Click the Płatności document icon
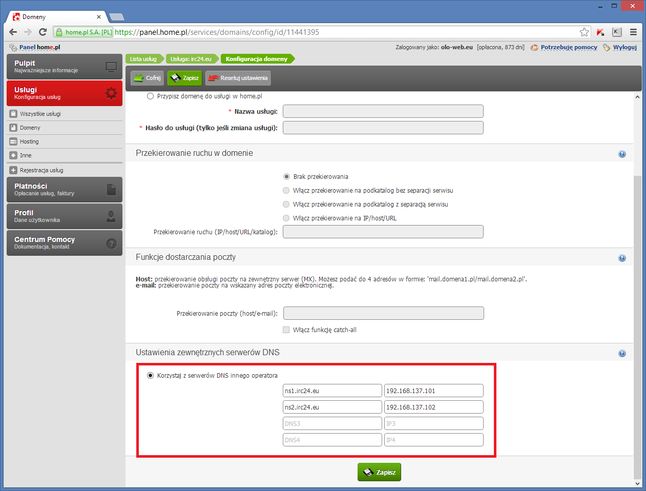The image size is (646, 491). point(111,189)
